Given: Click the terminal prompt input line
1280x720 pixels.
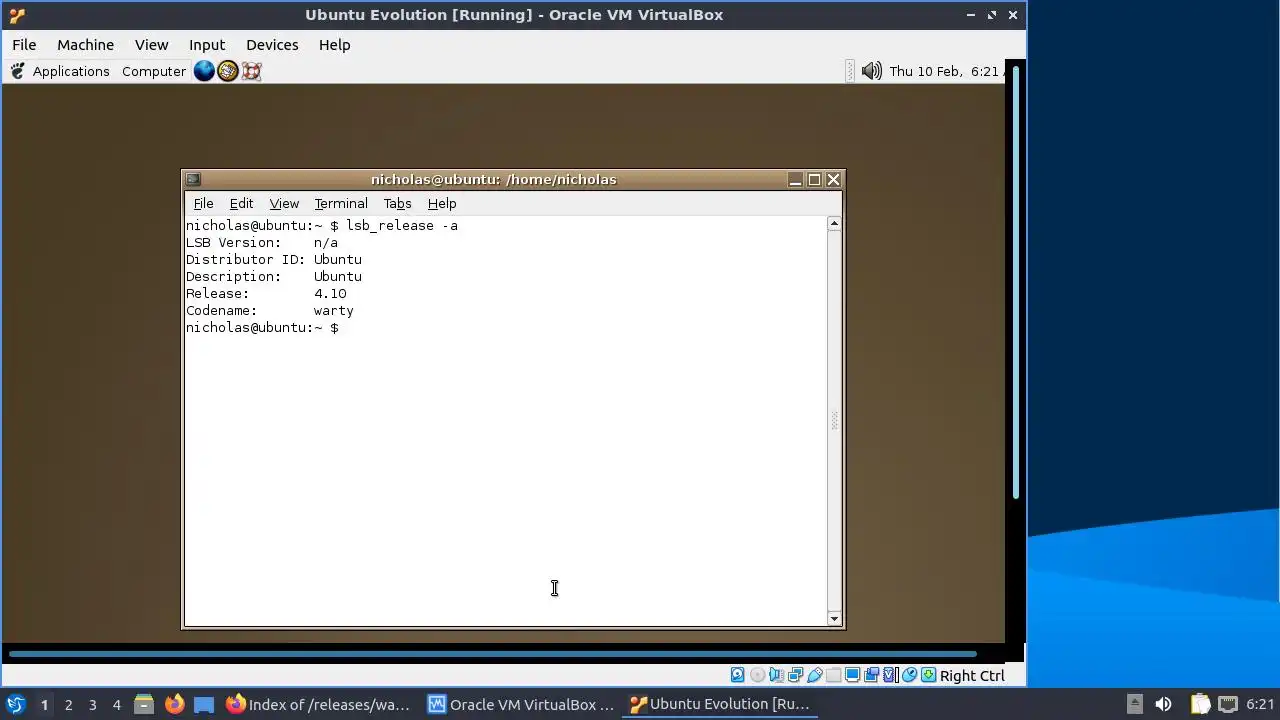Looking at the screenshot, I should tap(262, 328).
